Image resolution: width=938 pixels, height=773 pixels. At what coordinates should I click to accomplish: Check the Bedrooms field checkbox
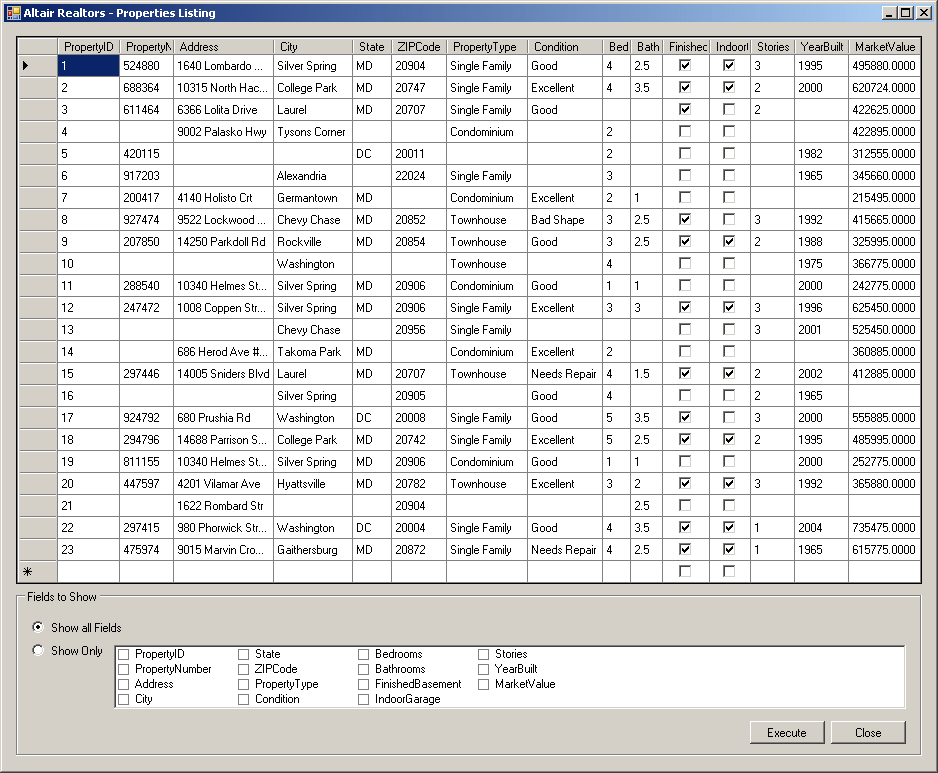364,654
